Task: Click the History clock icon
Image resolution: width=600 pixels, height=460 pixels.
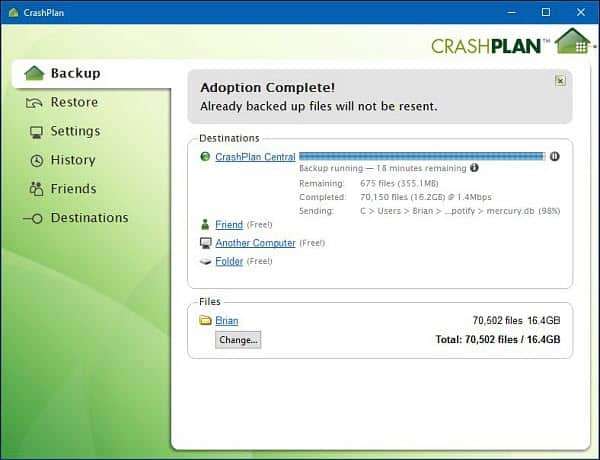Action: (37, 161)
